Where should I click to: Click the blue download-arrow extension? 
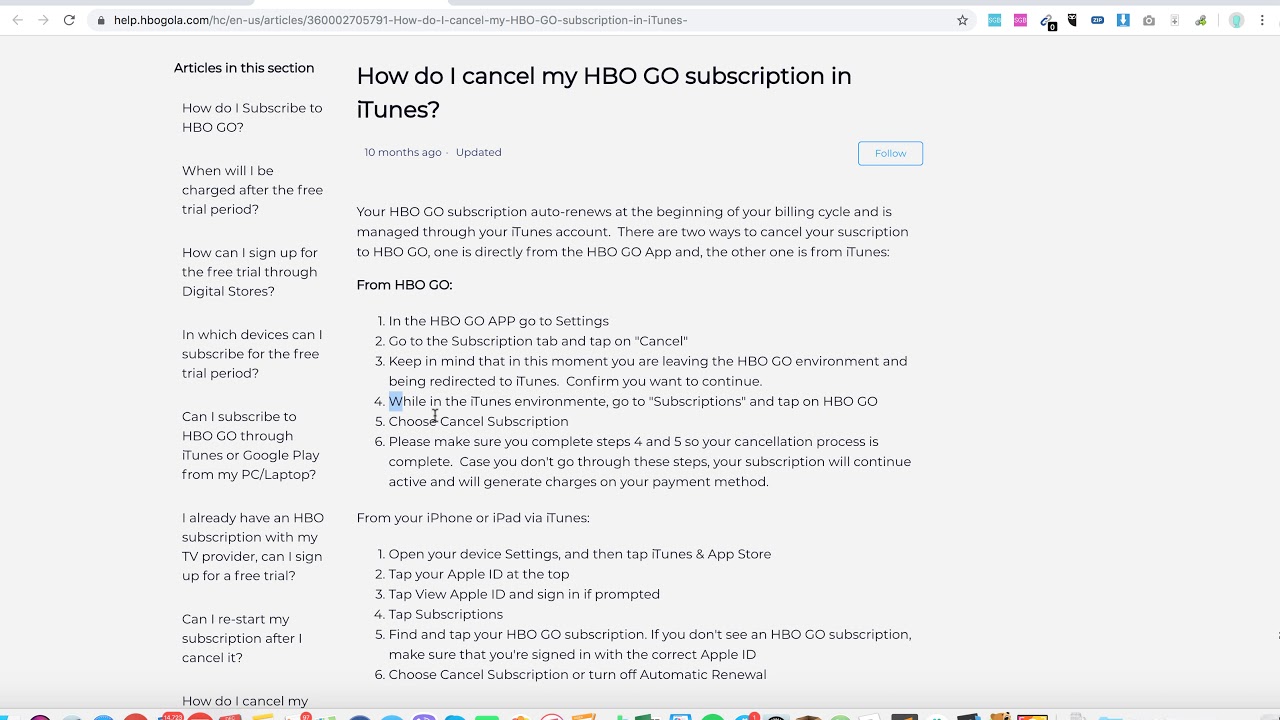pyautogui.click(x=1123, y=20)
